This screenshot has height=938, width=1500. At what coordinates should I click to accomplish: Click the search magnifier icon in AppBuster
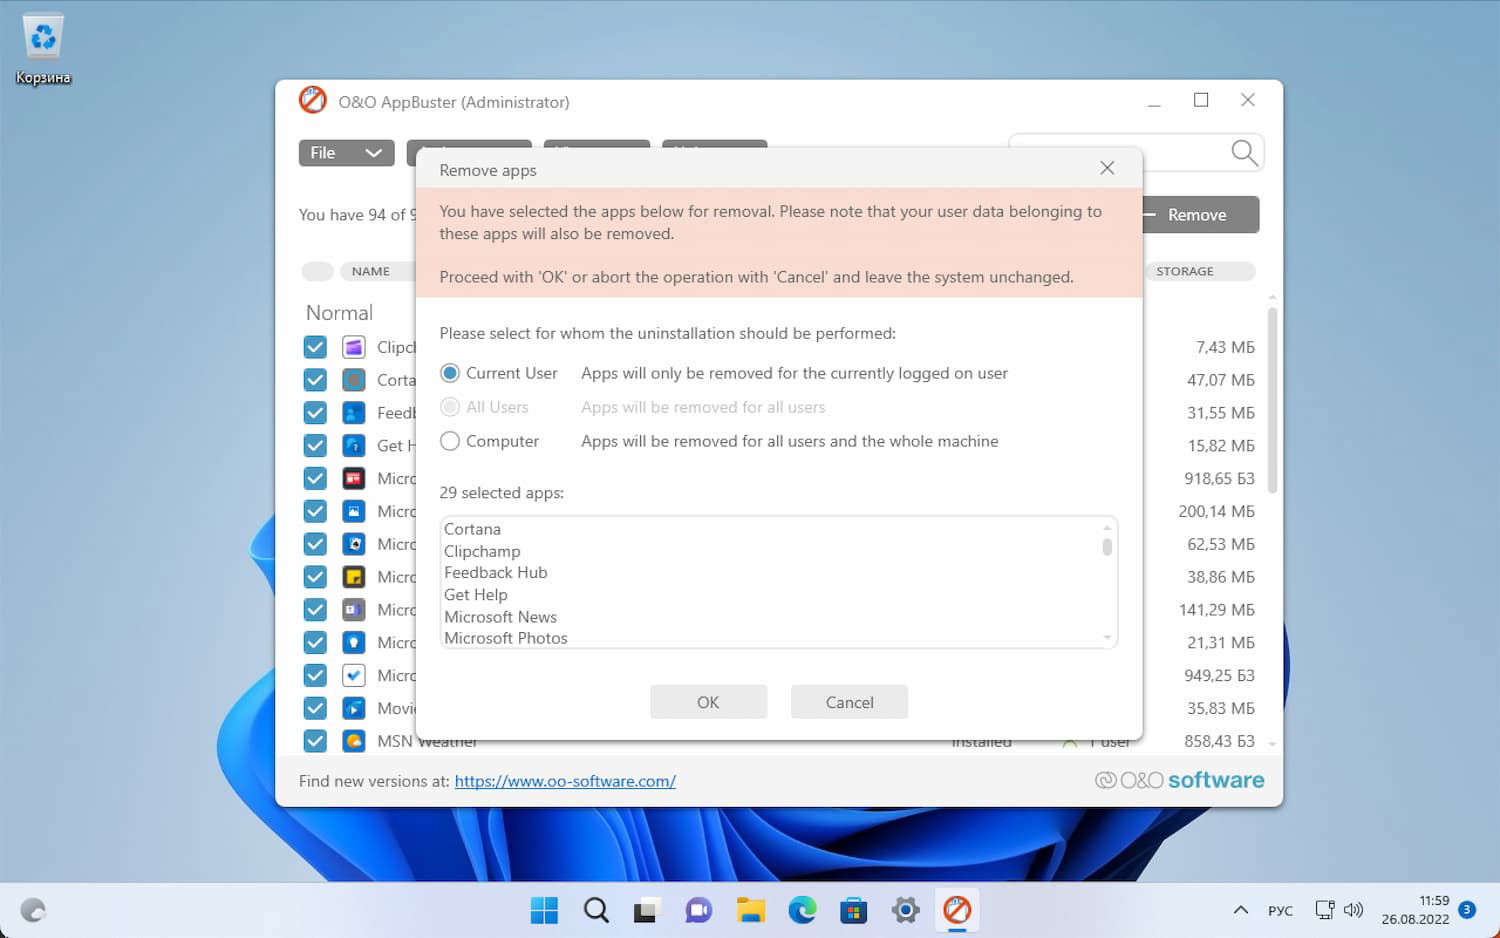(1244, 152)
